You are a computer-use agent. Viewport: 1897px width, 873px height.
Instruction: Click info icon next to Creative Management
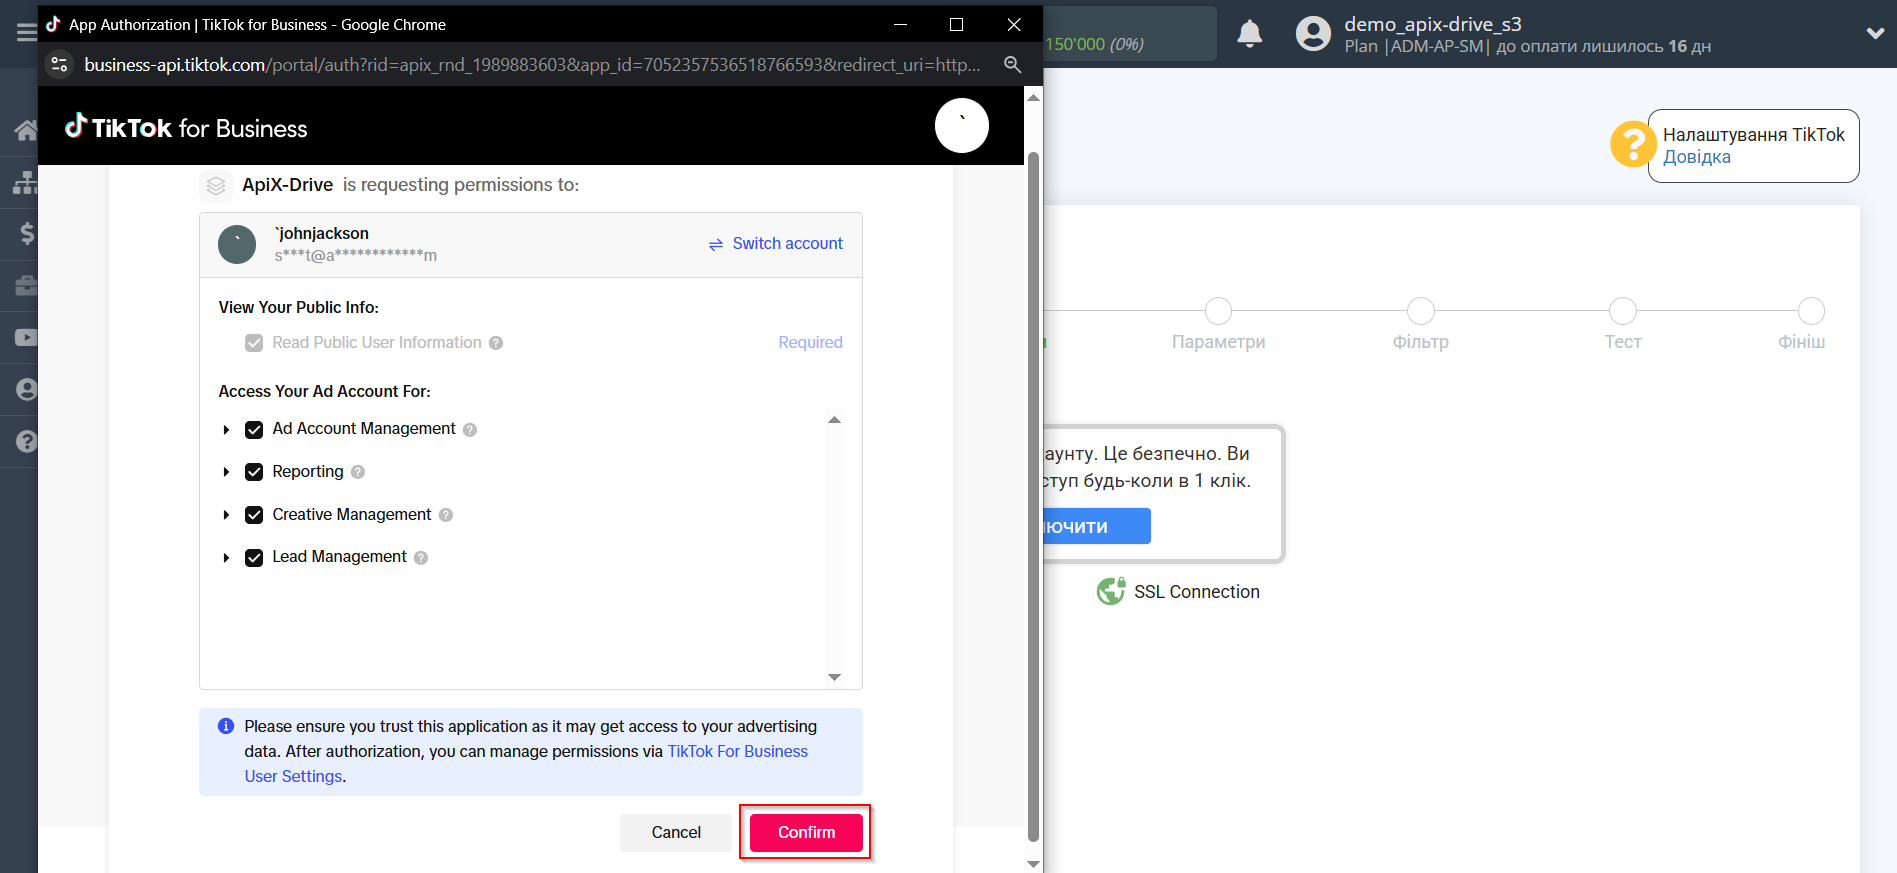pos(446,515)
